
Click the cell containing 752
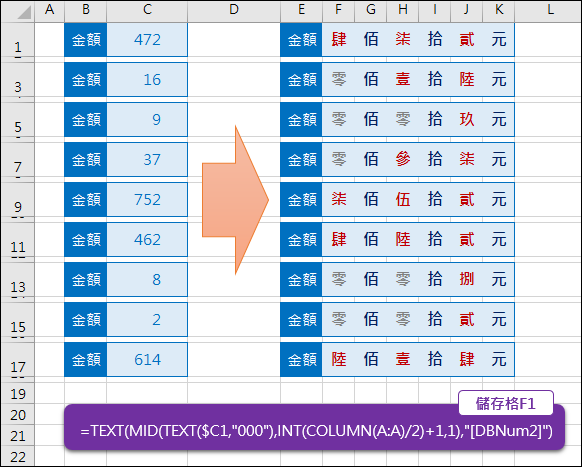(x=147, y=200)
